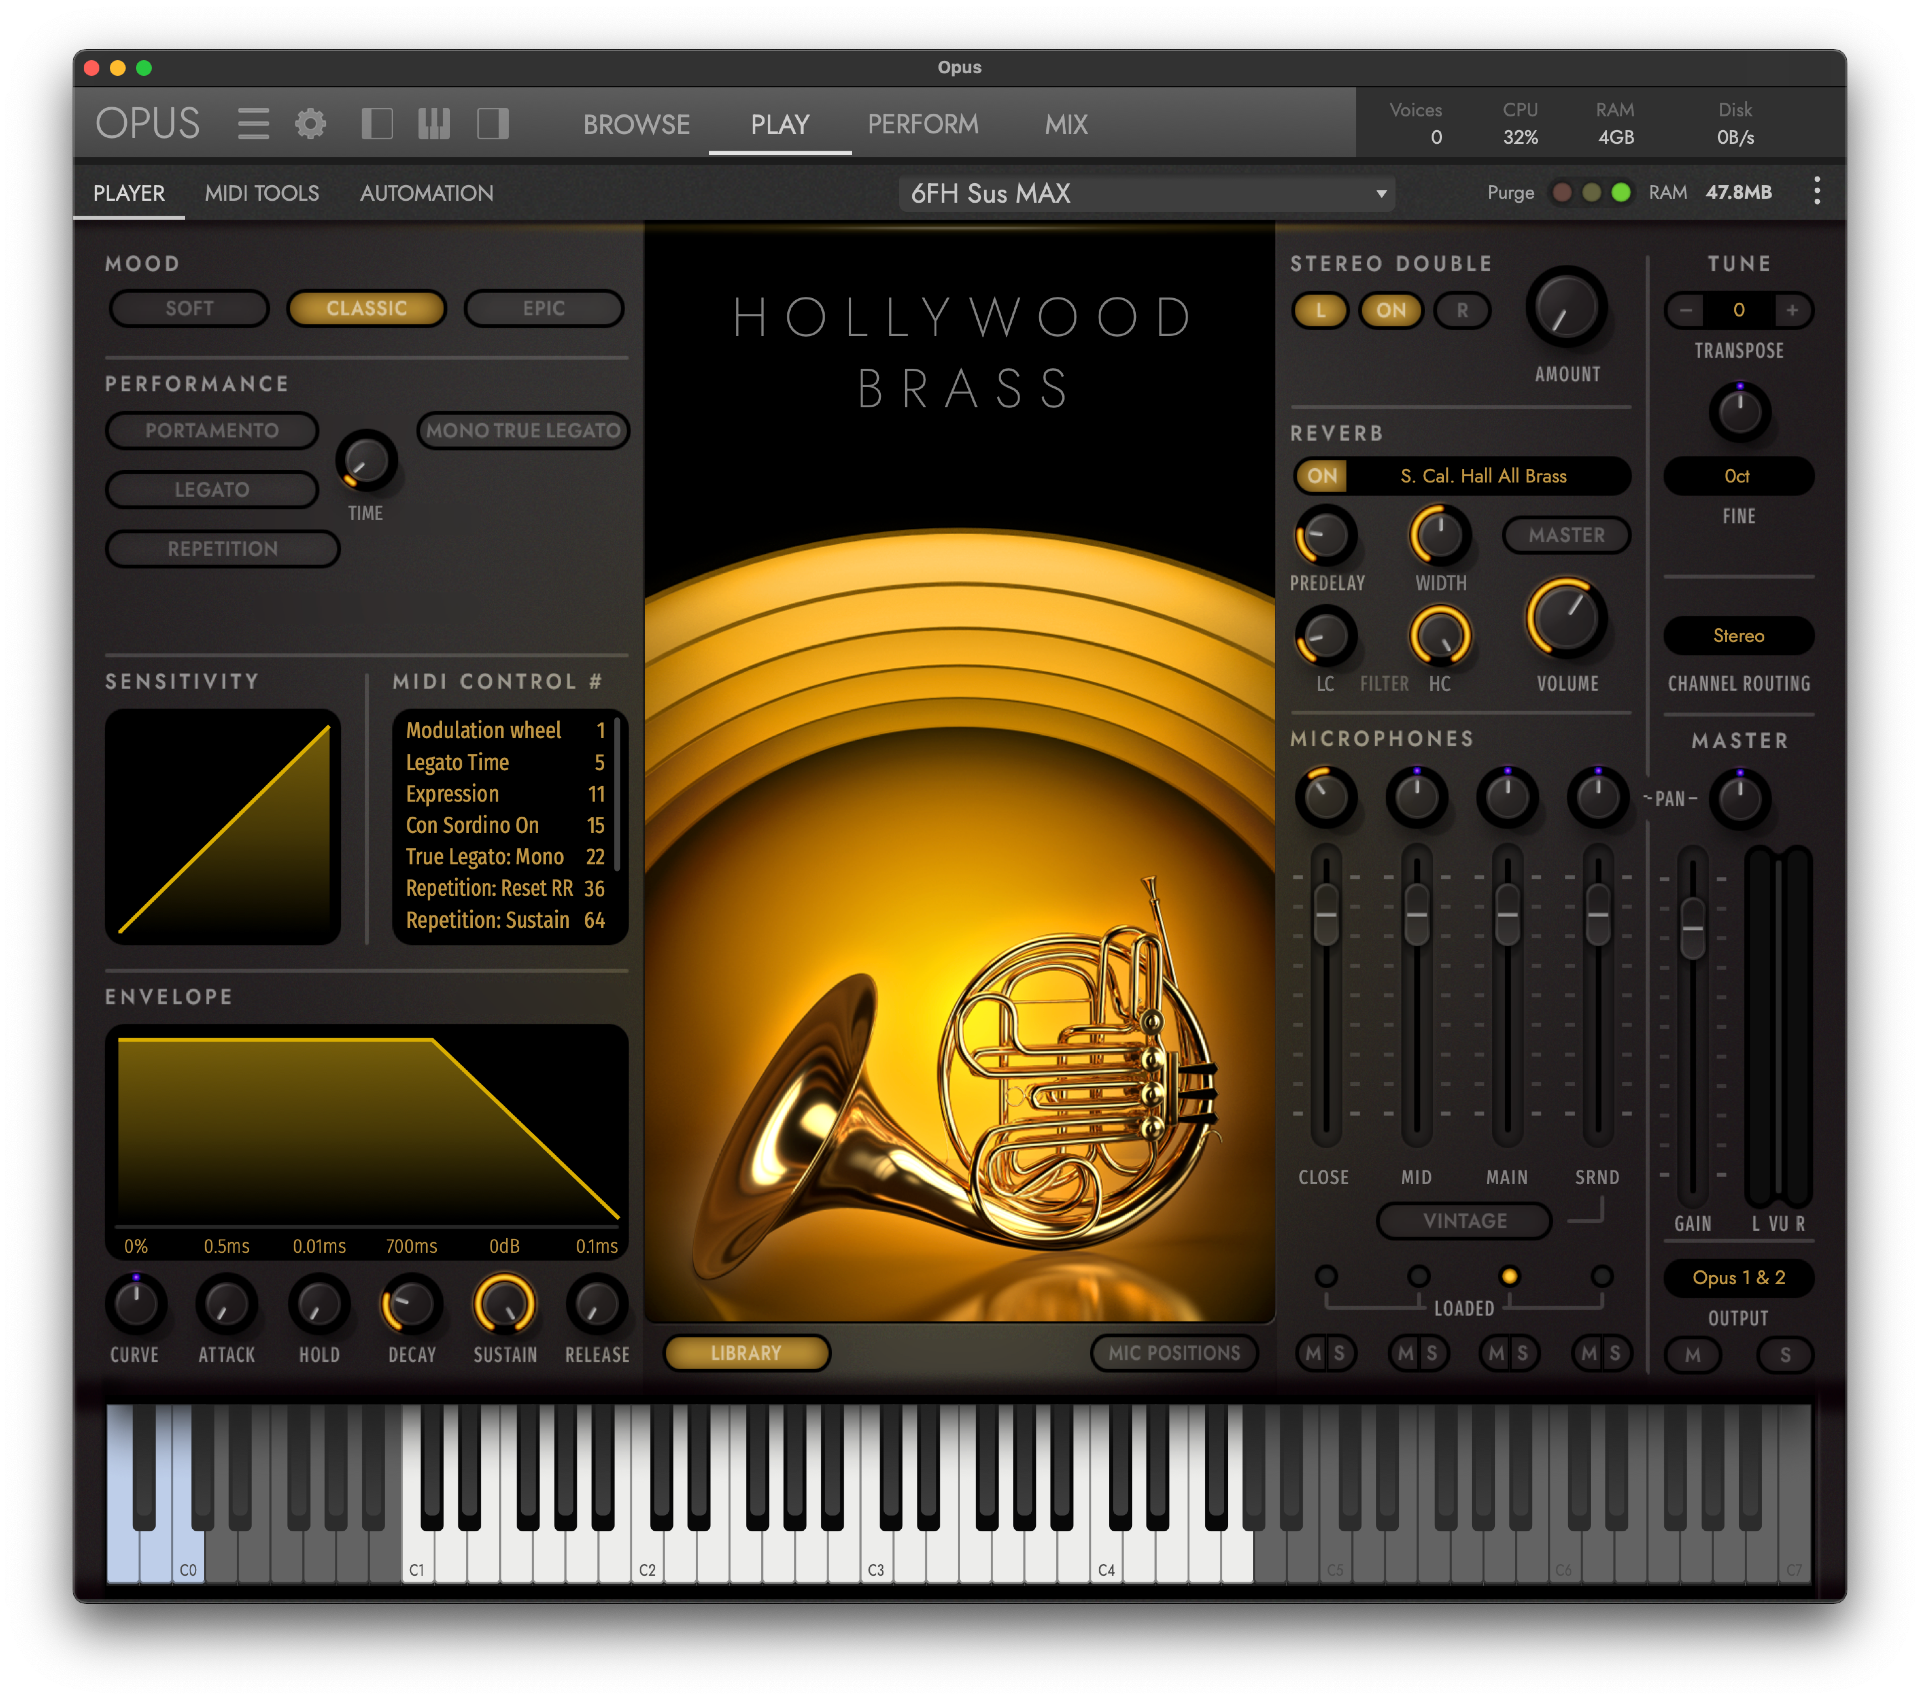
Task: Enable the Mono True Legato toggle
Action: click(x=523, y=431)
